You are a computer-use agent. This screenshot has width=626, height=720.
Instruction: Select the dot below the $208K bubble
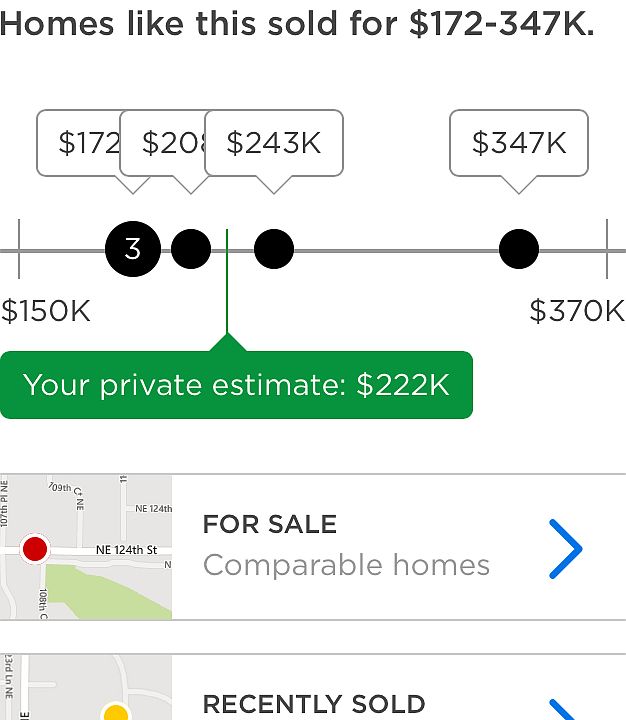[191, 249]
